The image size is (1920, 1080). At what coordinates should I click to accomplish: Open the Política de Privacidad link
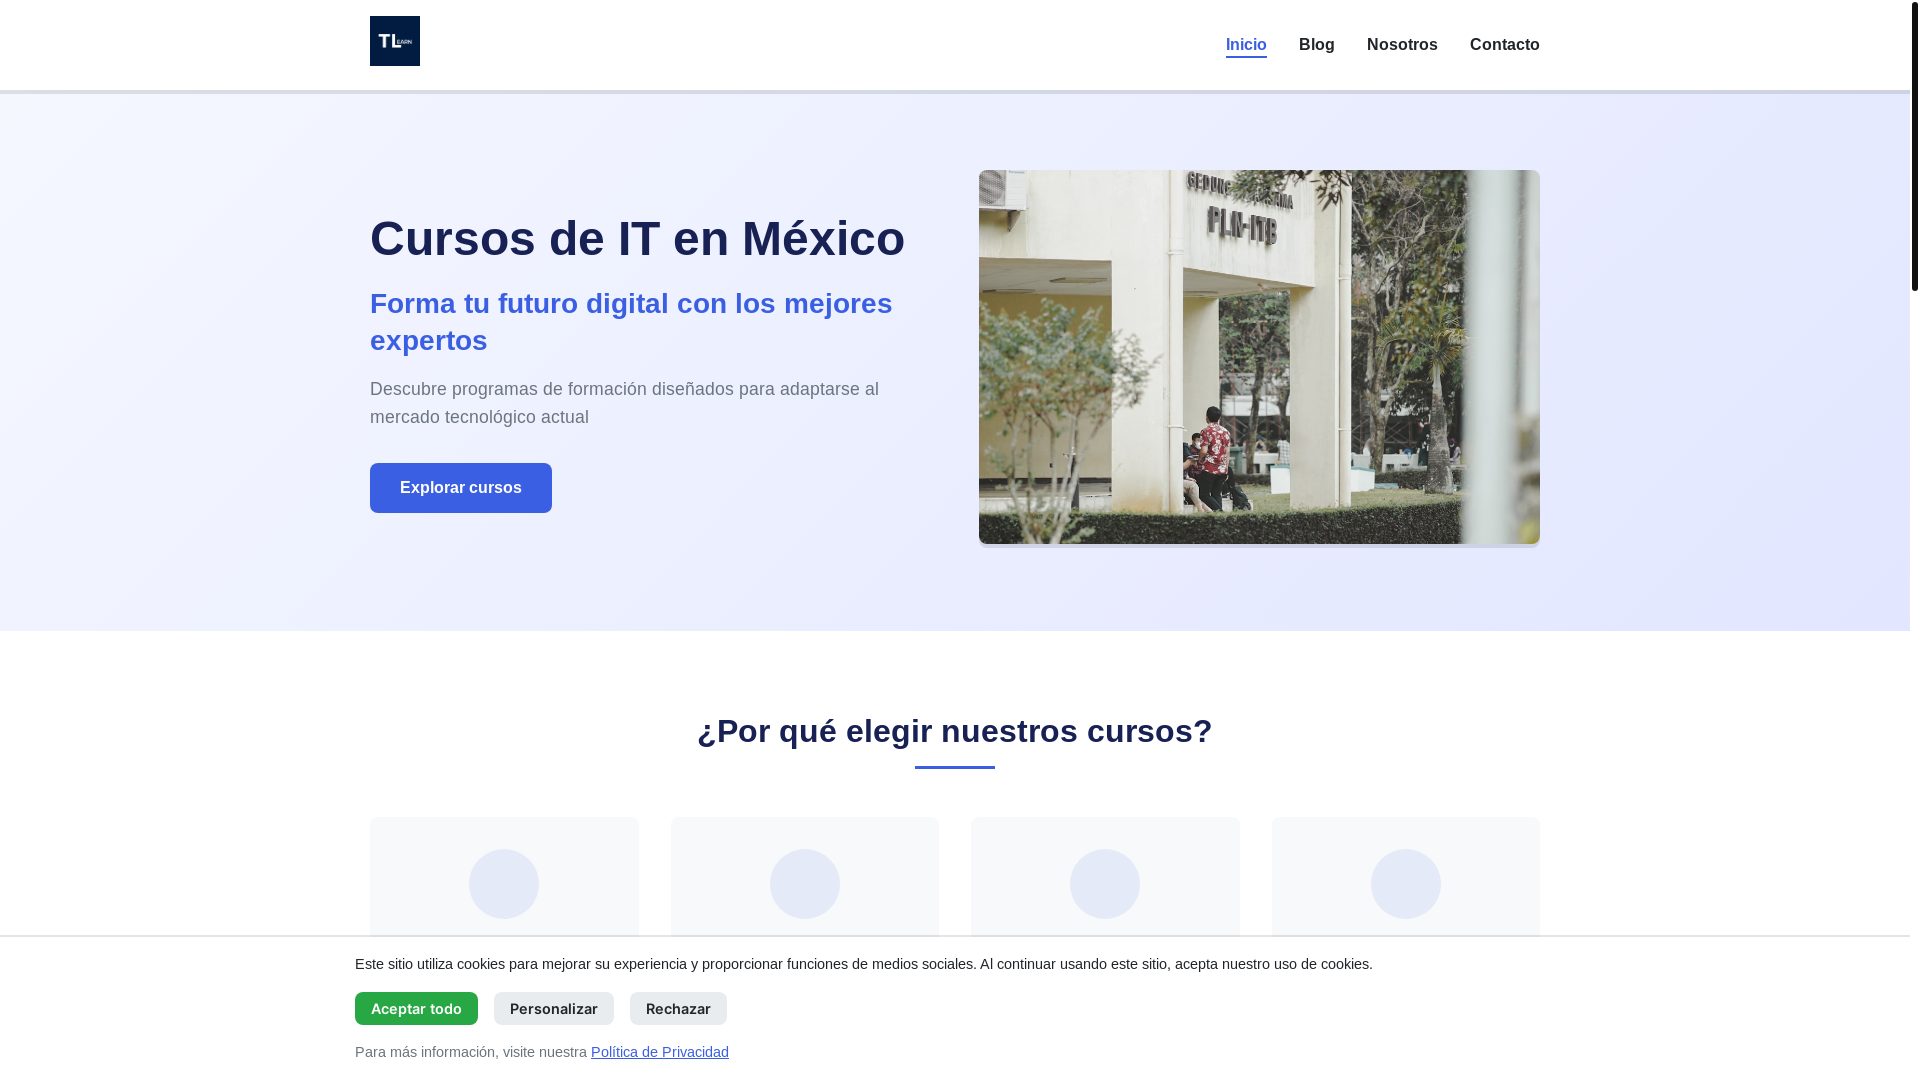(x=660, y=1052)
